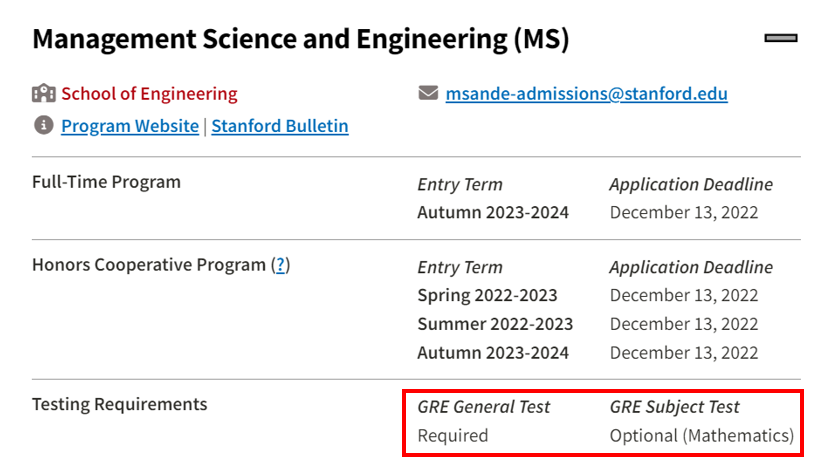The image size is (818, 468).
Task: Click the Testing Requirements label
Action: pyautogui.click(x=119, y=404)
